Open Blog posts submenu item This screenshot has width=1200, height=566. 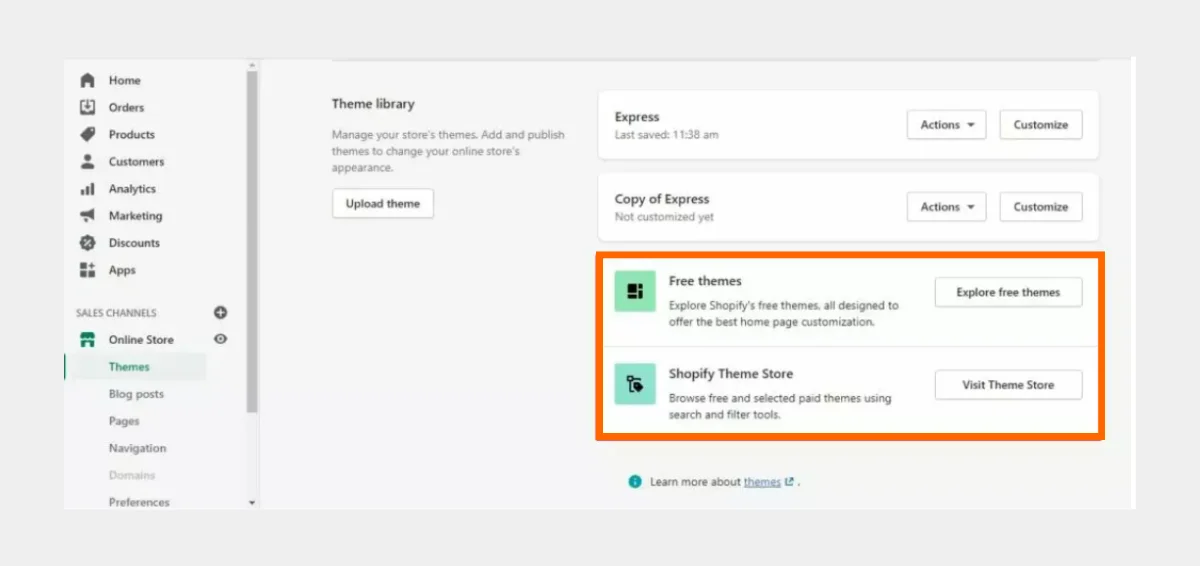coord(136,394)
